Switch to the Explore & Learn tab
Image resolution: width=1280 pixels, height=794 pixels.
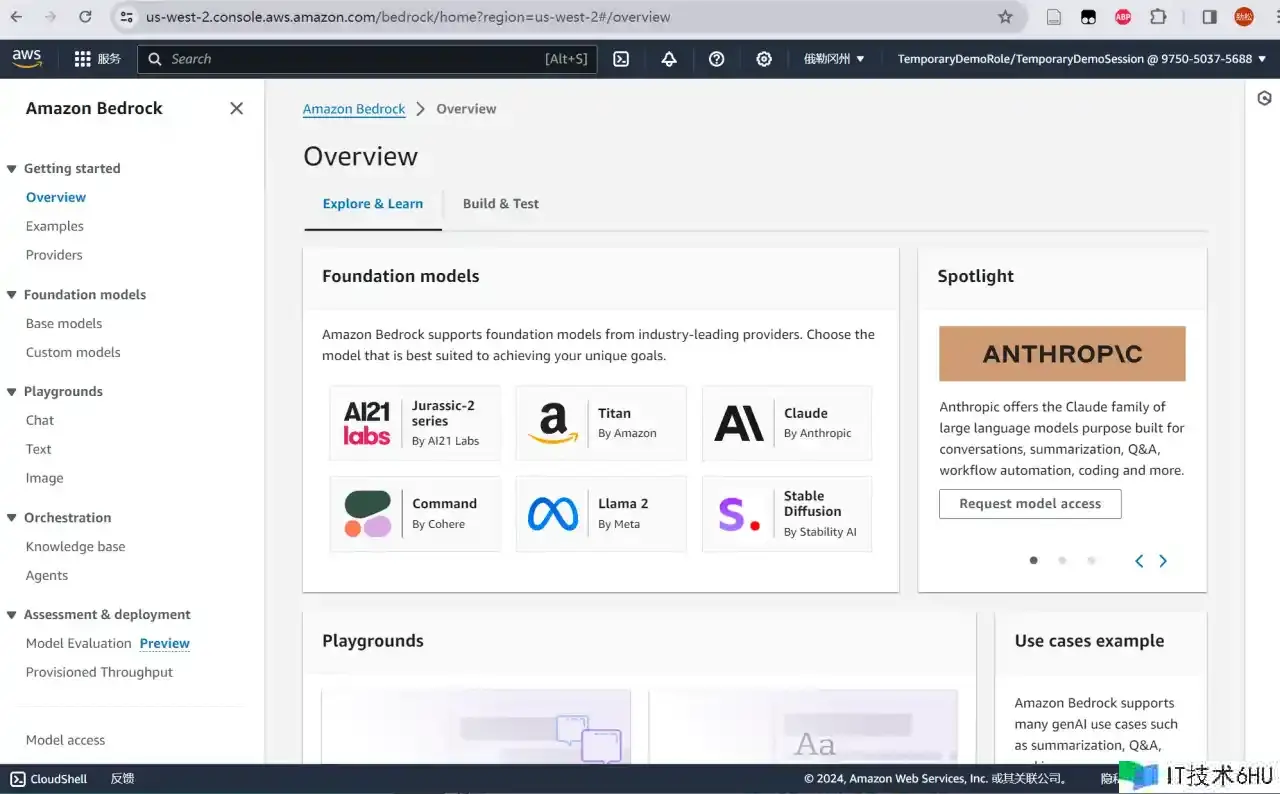tap(373, 204)
